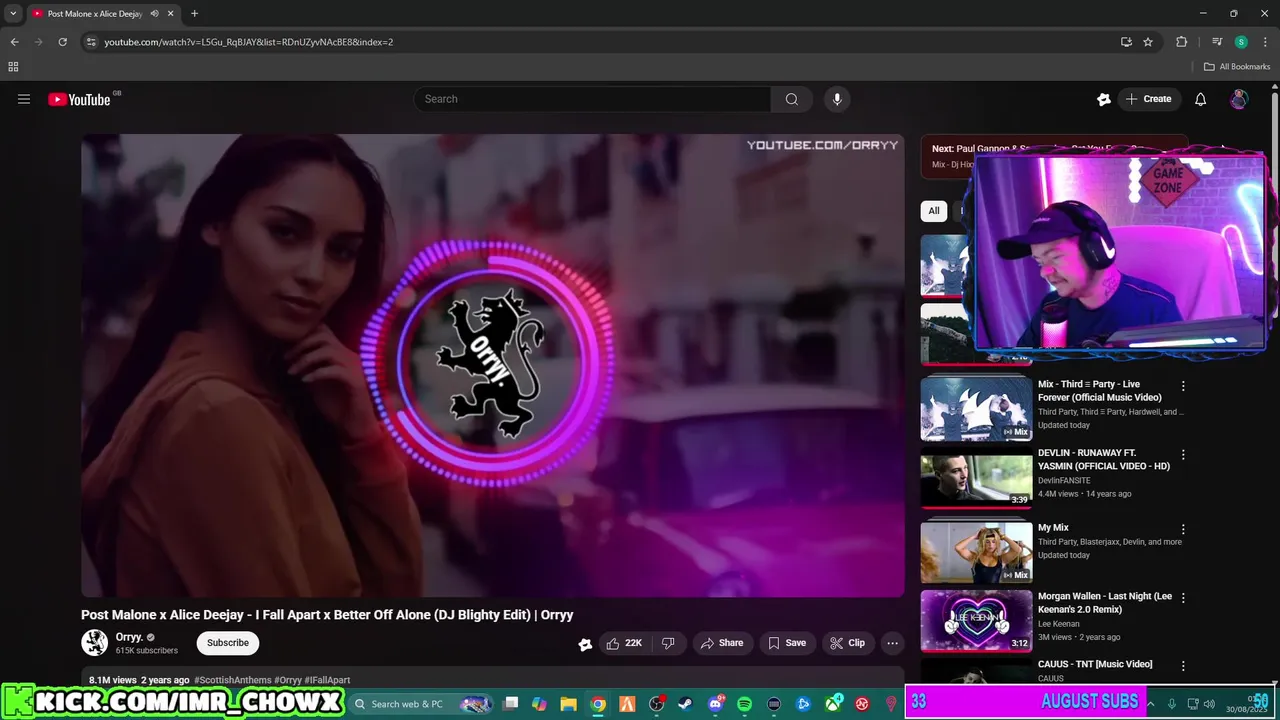Open Chrome extensions puzzle icon
The height and width of the screenshot is (720, 1280).
click(x=1181, y=42)
